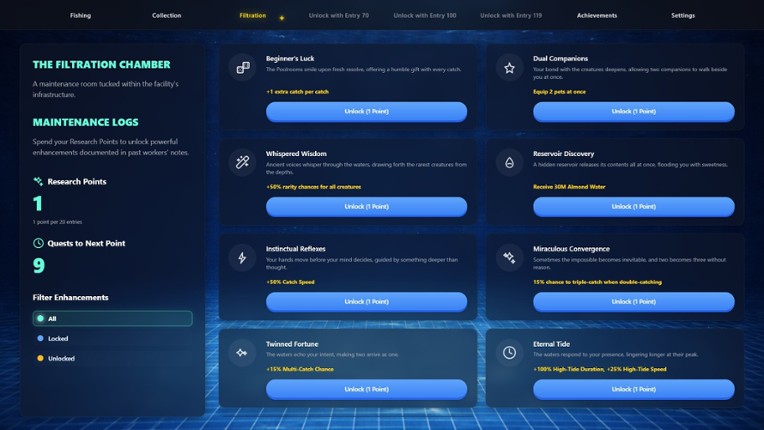
Task: Select the All enhancements filter
Action: pyautogui.click(x=113, y=318)
